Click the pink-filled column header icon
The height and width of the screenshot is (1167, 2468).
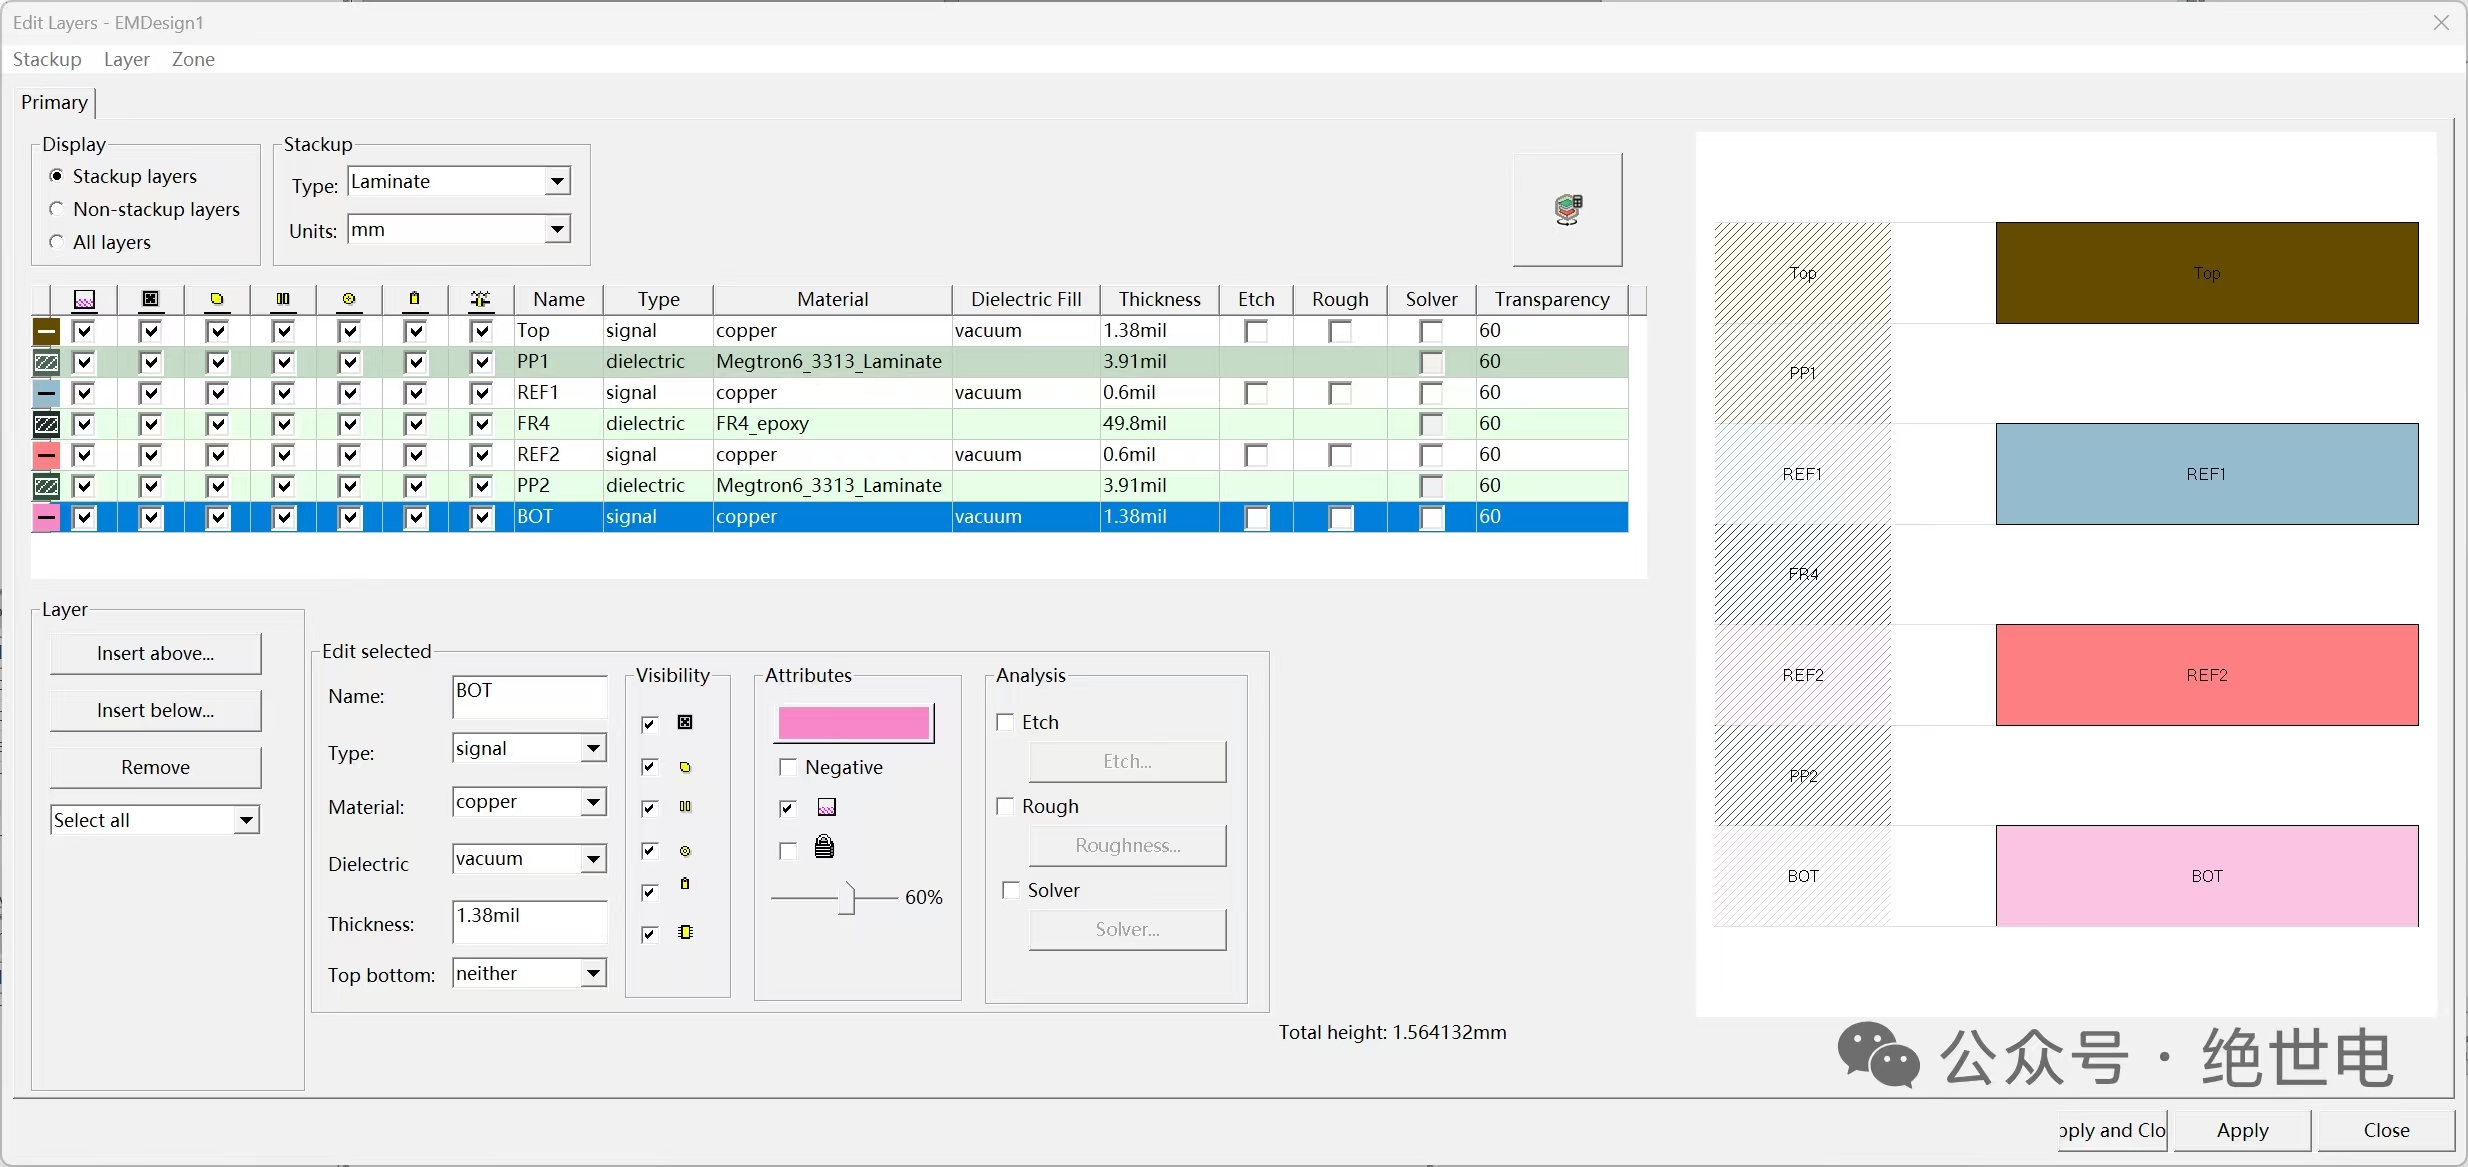point(85,299)
